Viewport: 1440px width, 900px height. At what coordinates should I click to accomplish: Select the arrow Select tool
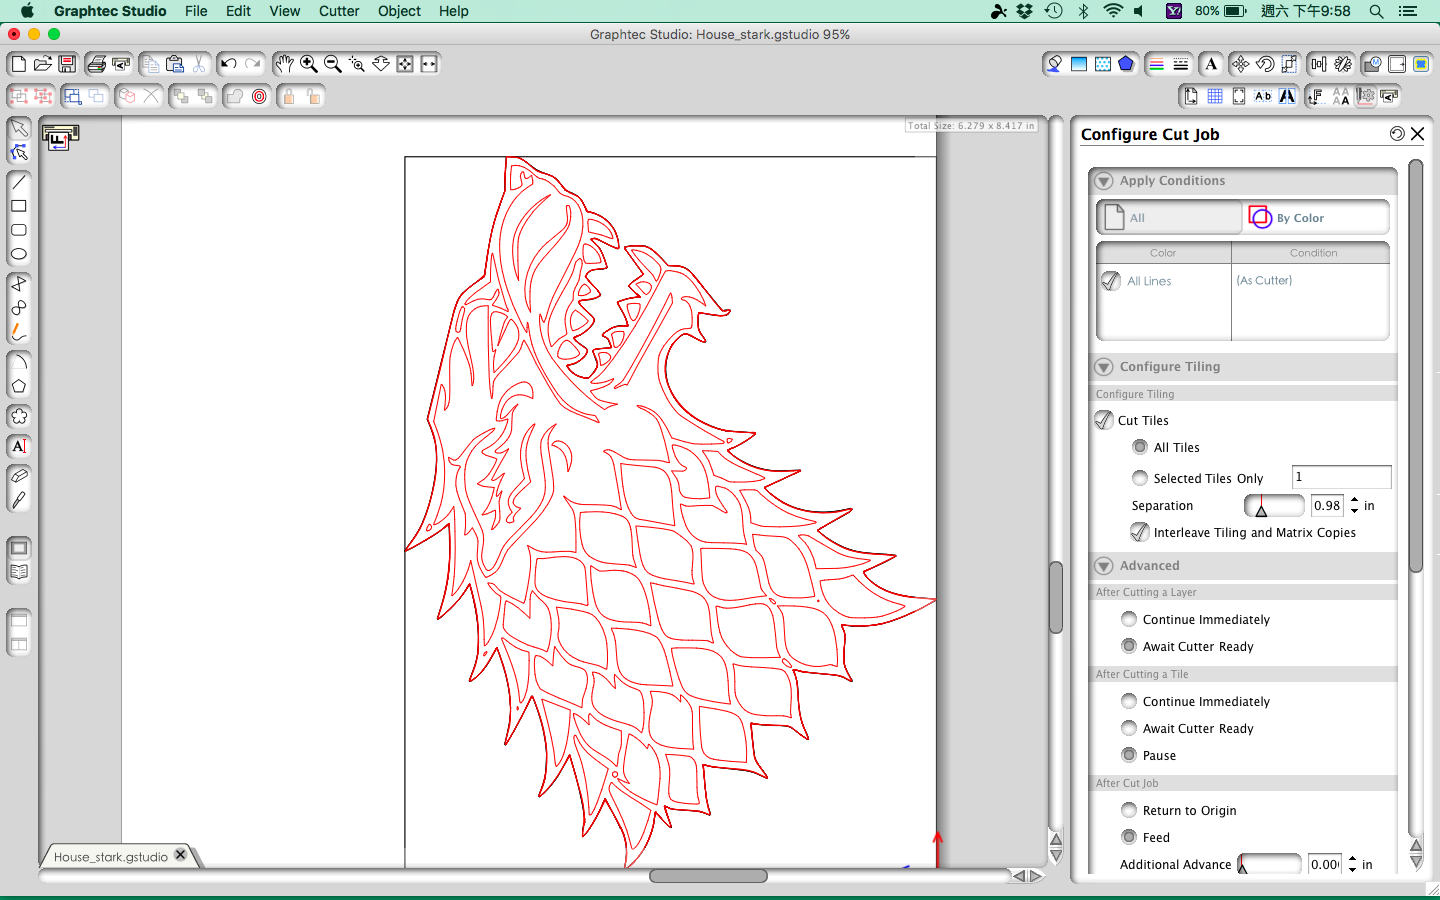tap(19, 129)
